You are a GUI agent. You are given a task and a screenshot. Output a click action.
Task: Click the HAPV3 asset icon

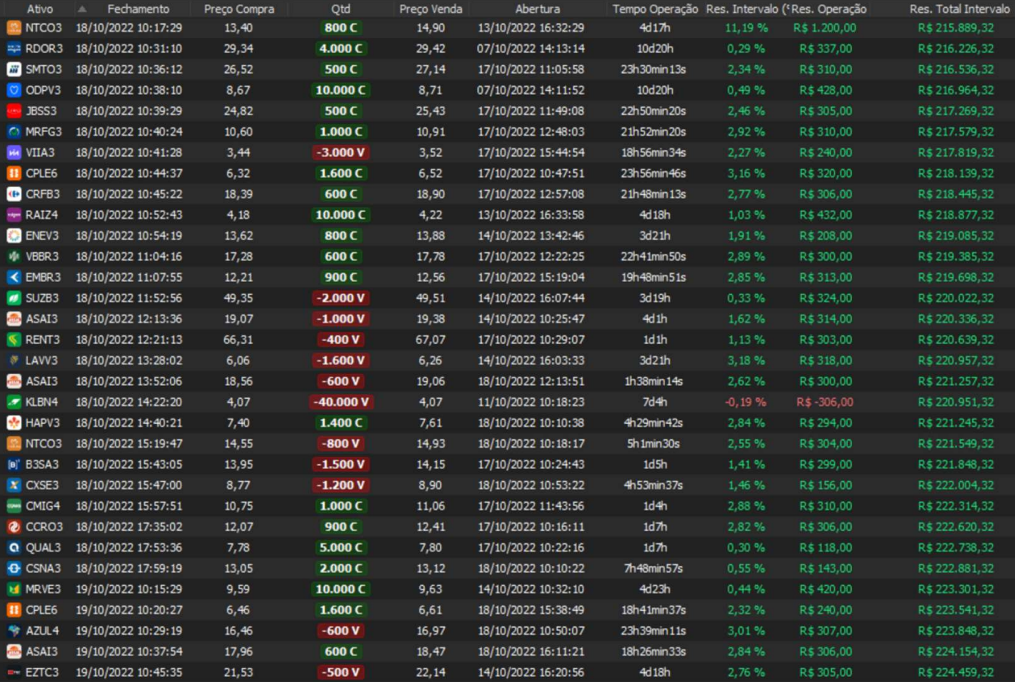point(14,422)
